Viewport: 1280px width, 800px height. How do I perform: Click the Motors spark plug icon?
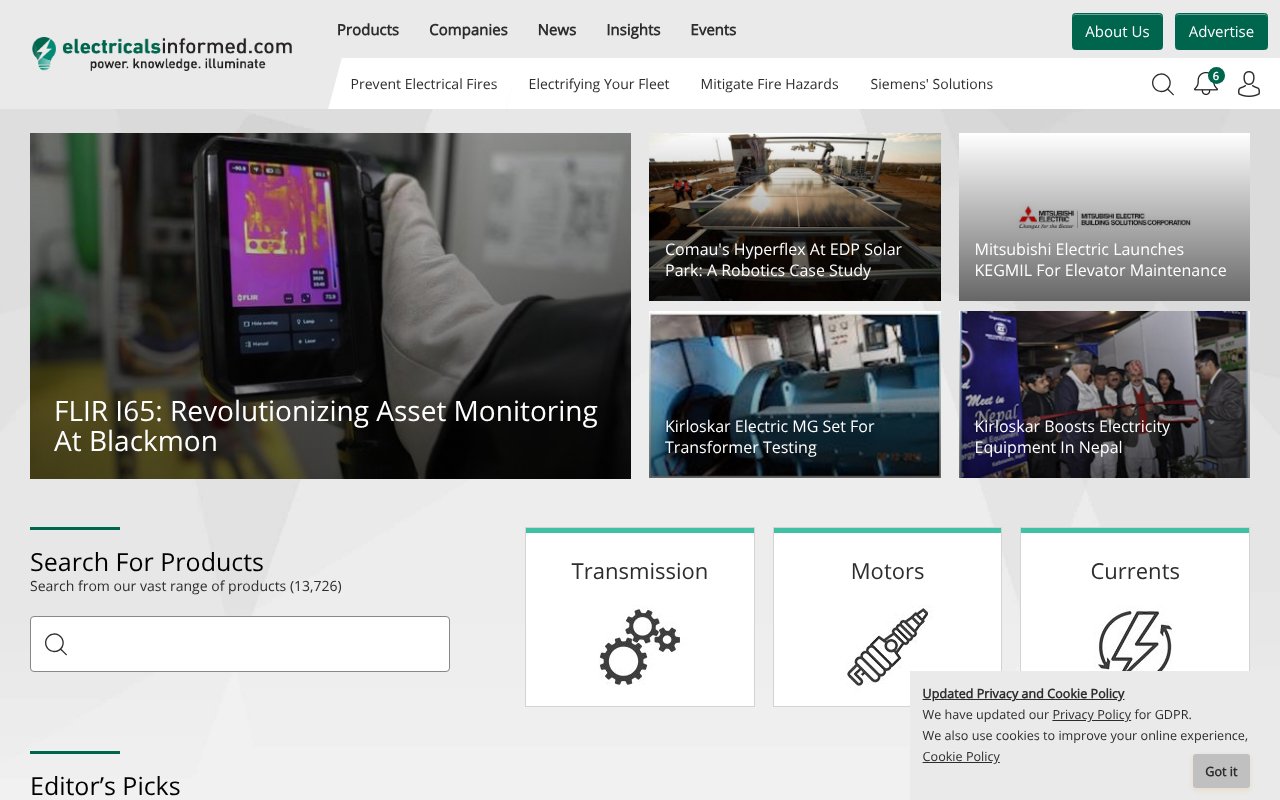[x=887, y=647]
